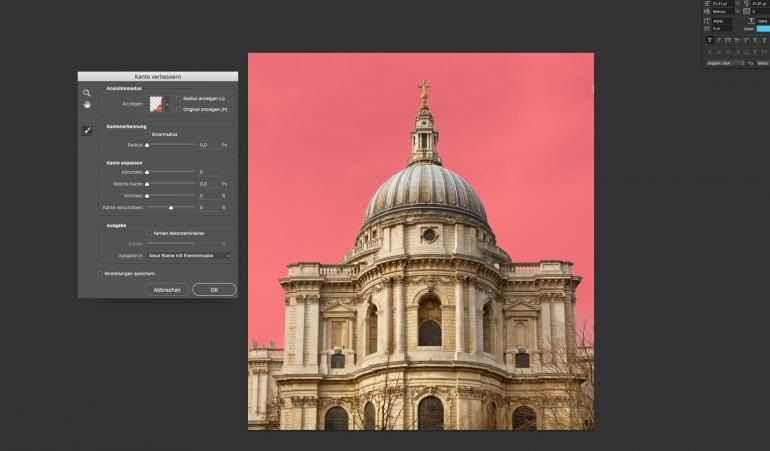Enable Original anzeigen (P) checkbox
Screen dimensions: 770x451
[x=179, y=110]
